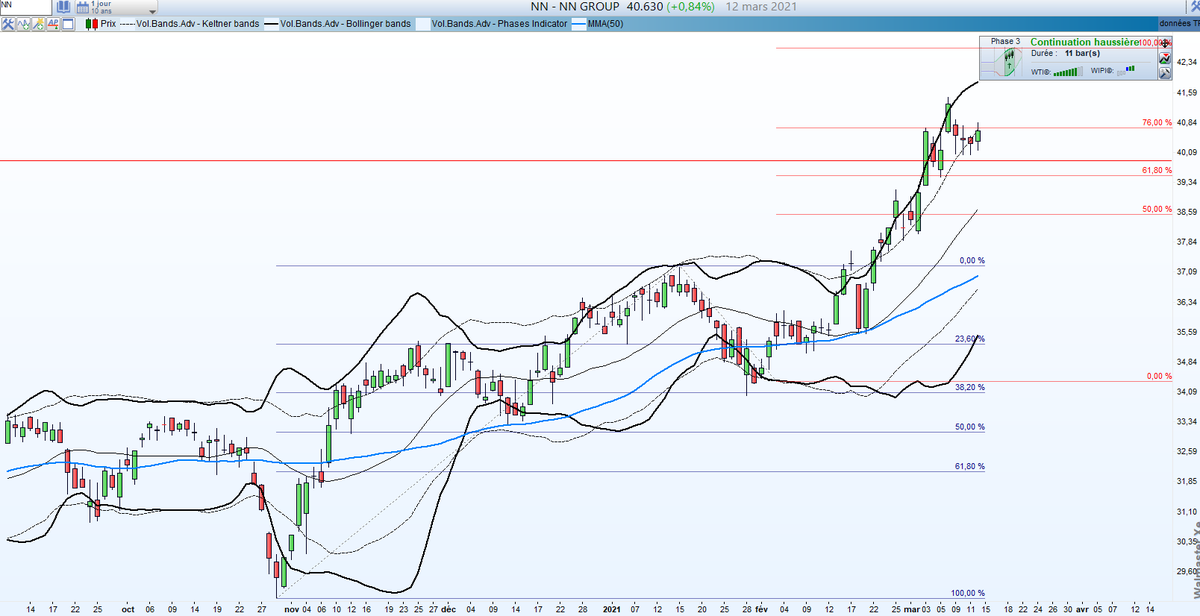Click the red 50,00 % Fibonacci label
Viewport: 1200px width, 616px height.
click(x=1156, y=209)
